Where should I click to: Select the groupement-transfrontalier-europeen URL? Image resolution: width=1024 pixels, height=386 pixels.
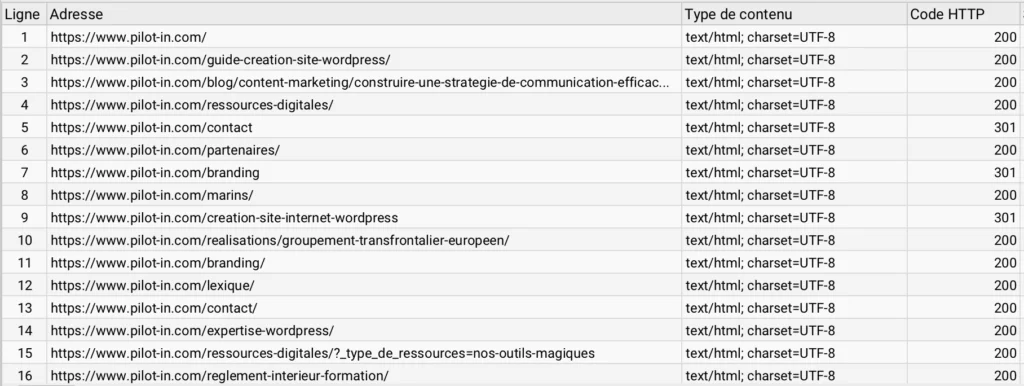coord(280,240)
